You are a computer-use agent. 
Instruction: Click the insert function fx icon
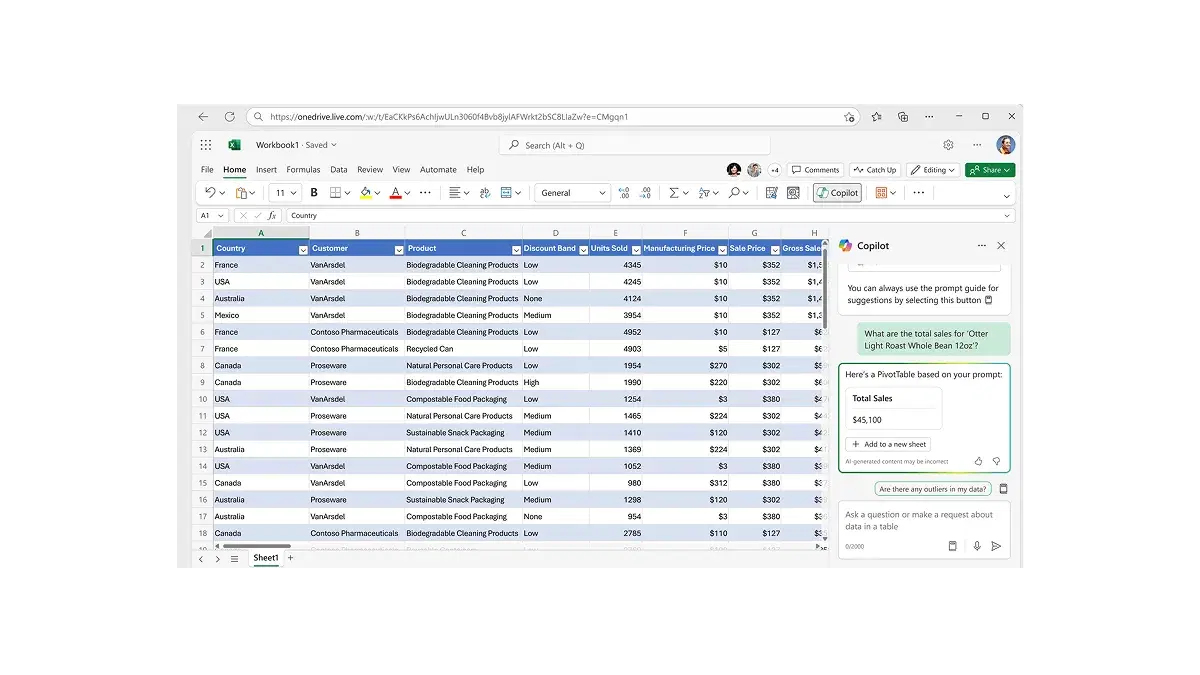[x=272, y=215]
